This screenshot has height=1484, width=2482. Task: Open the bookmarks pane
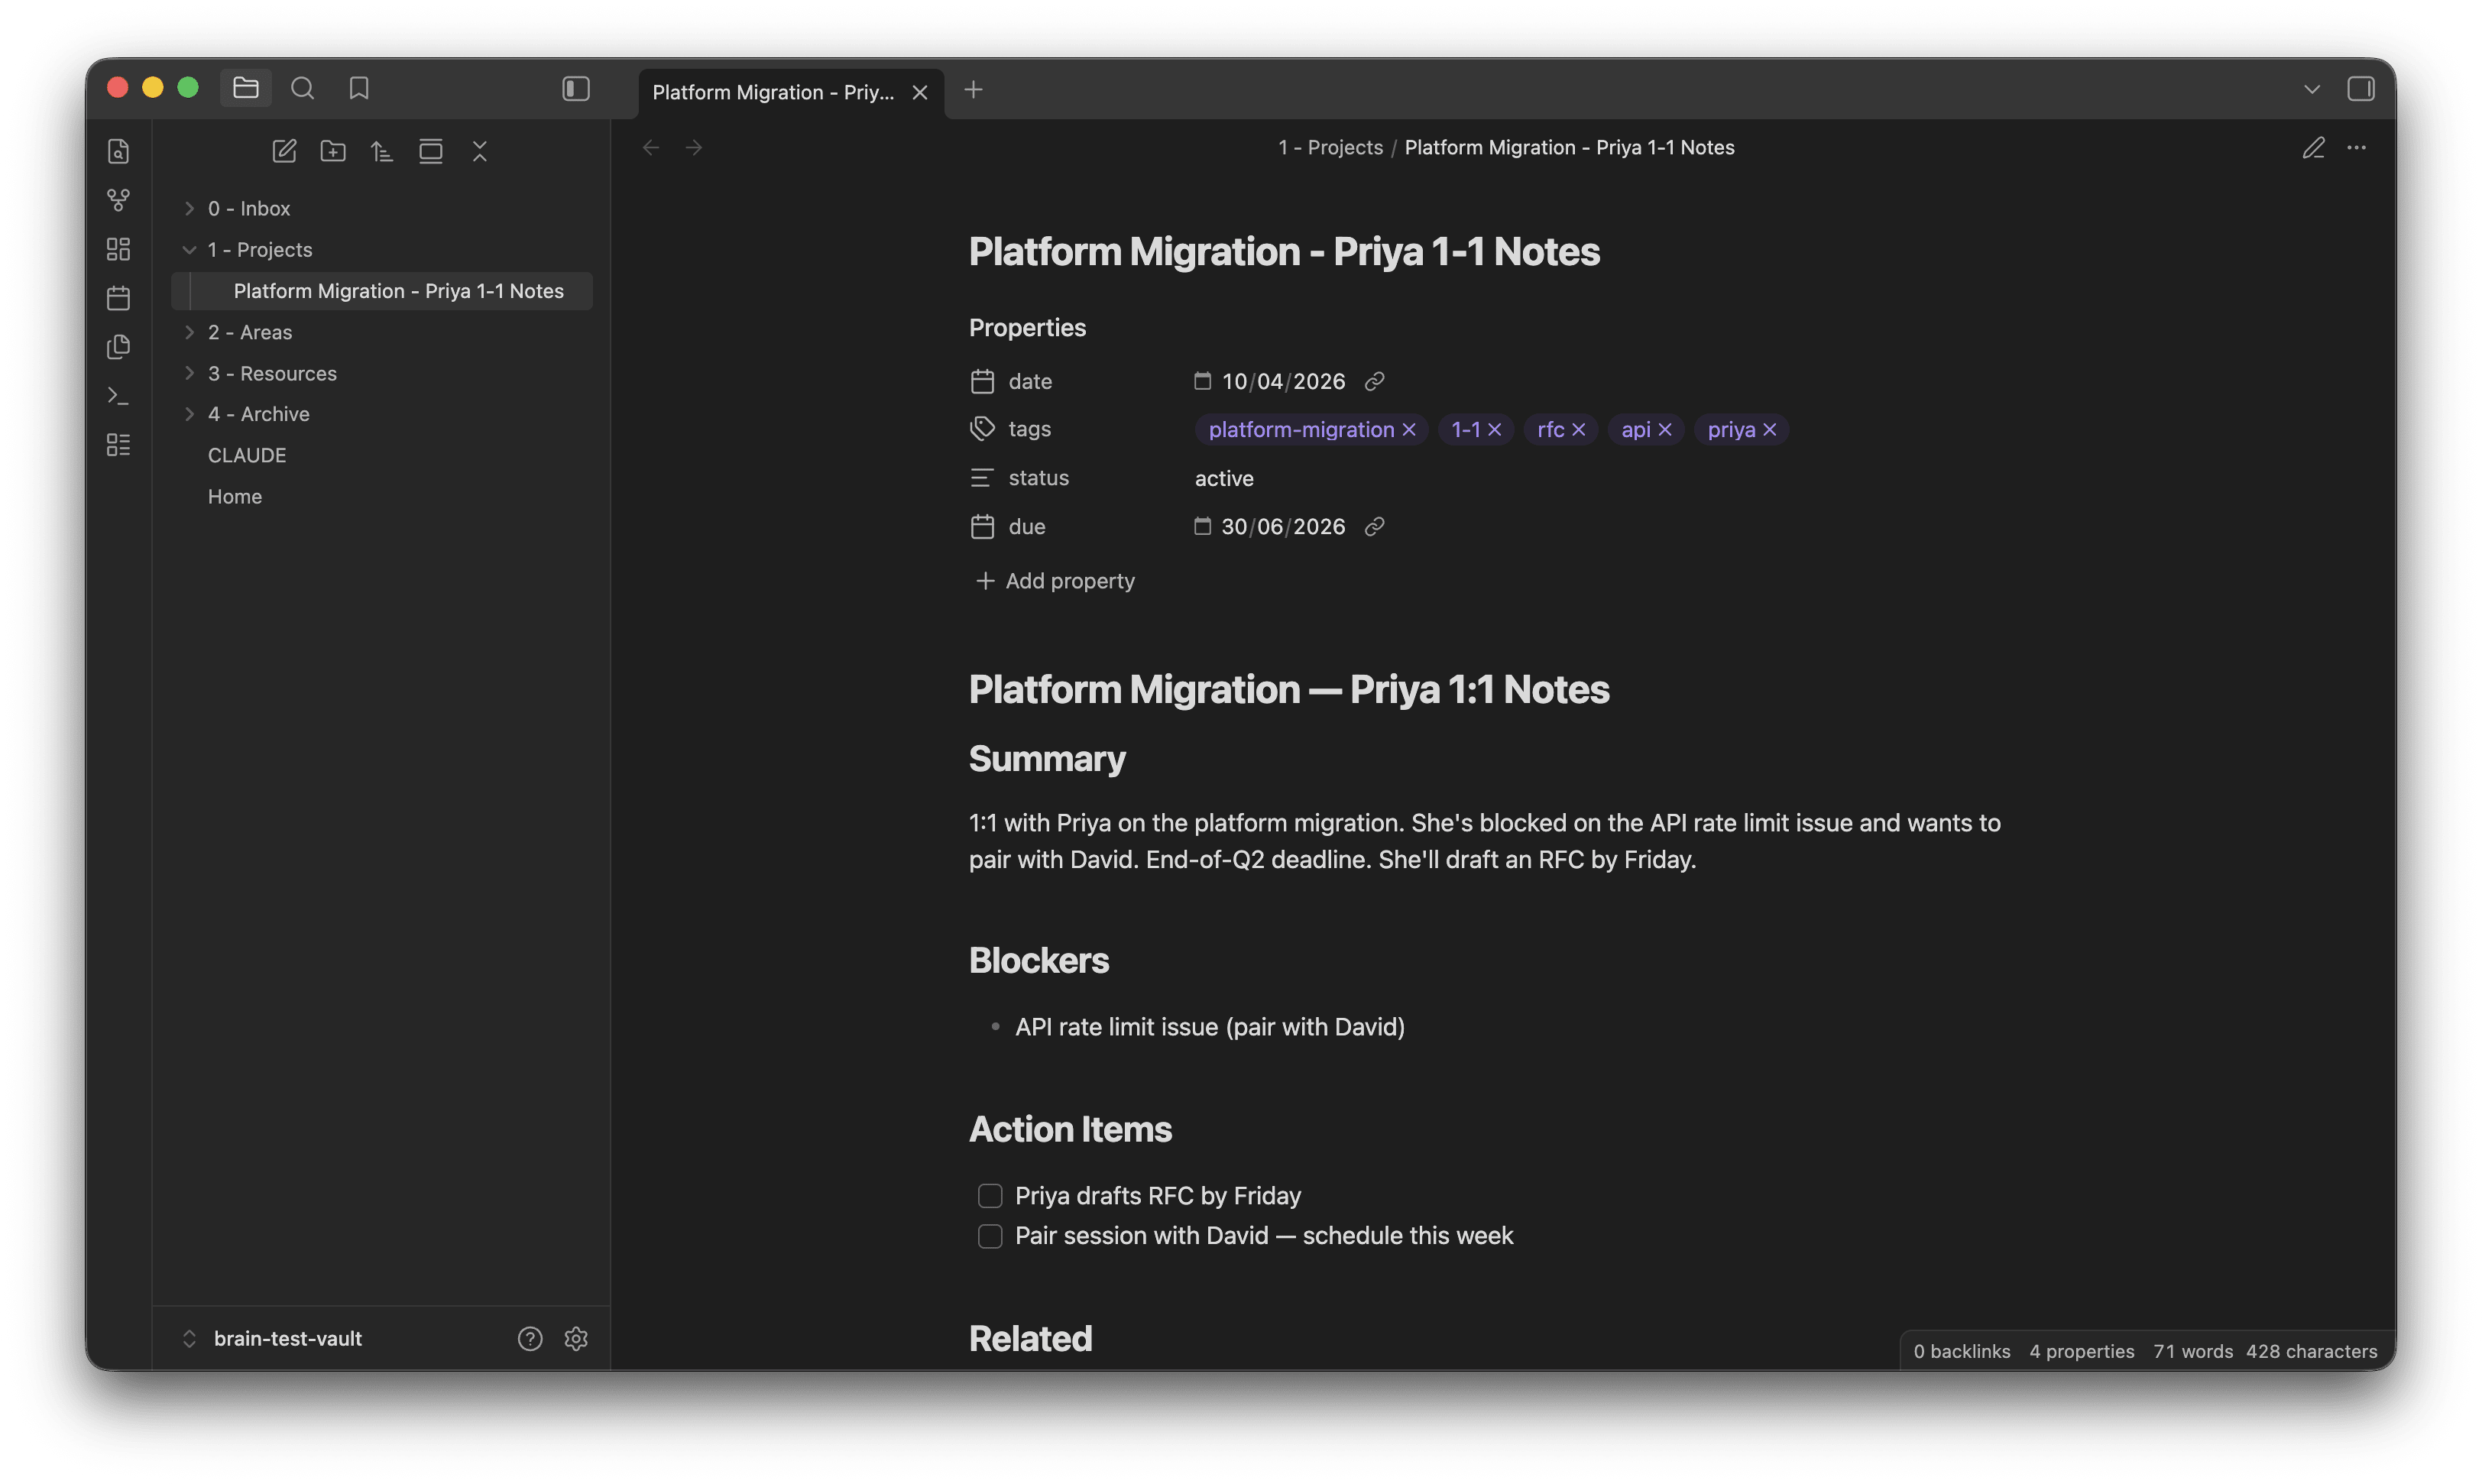tap(359, 88)
